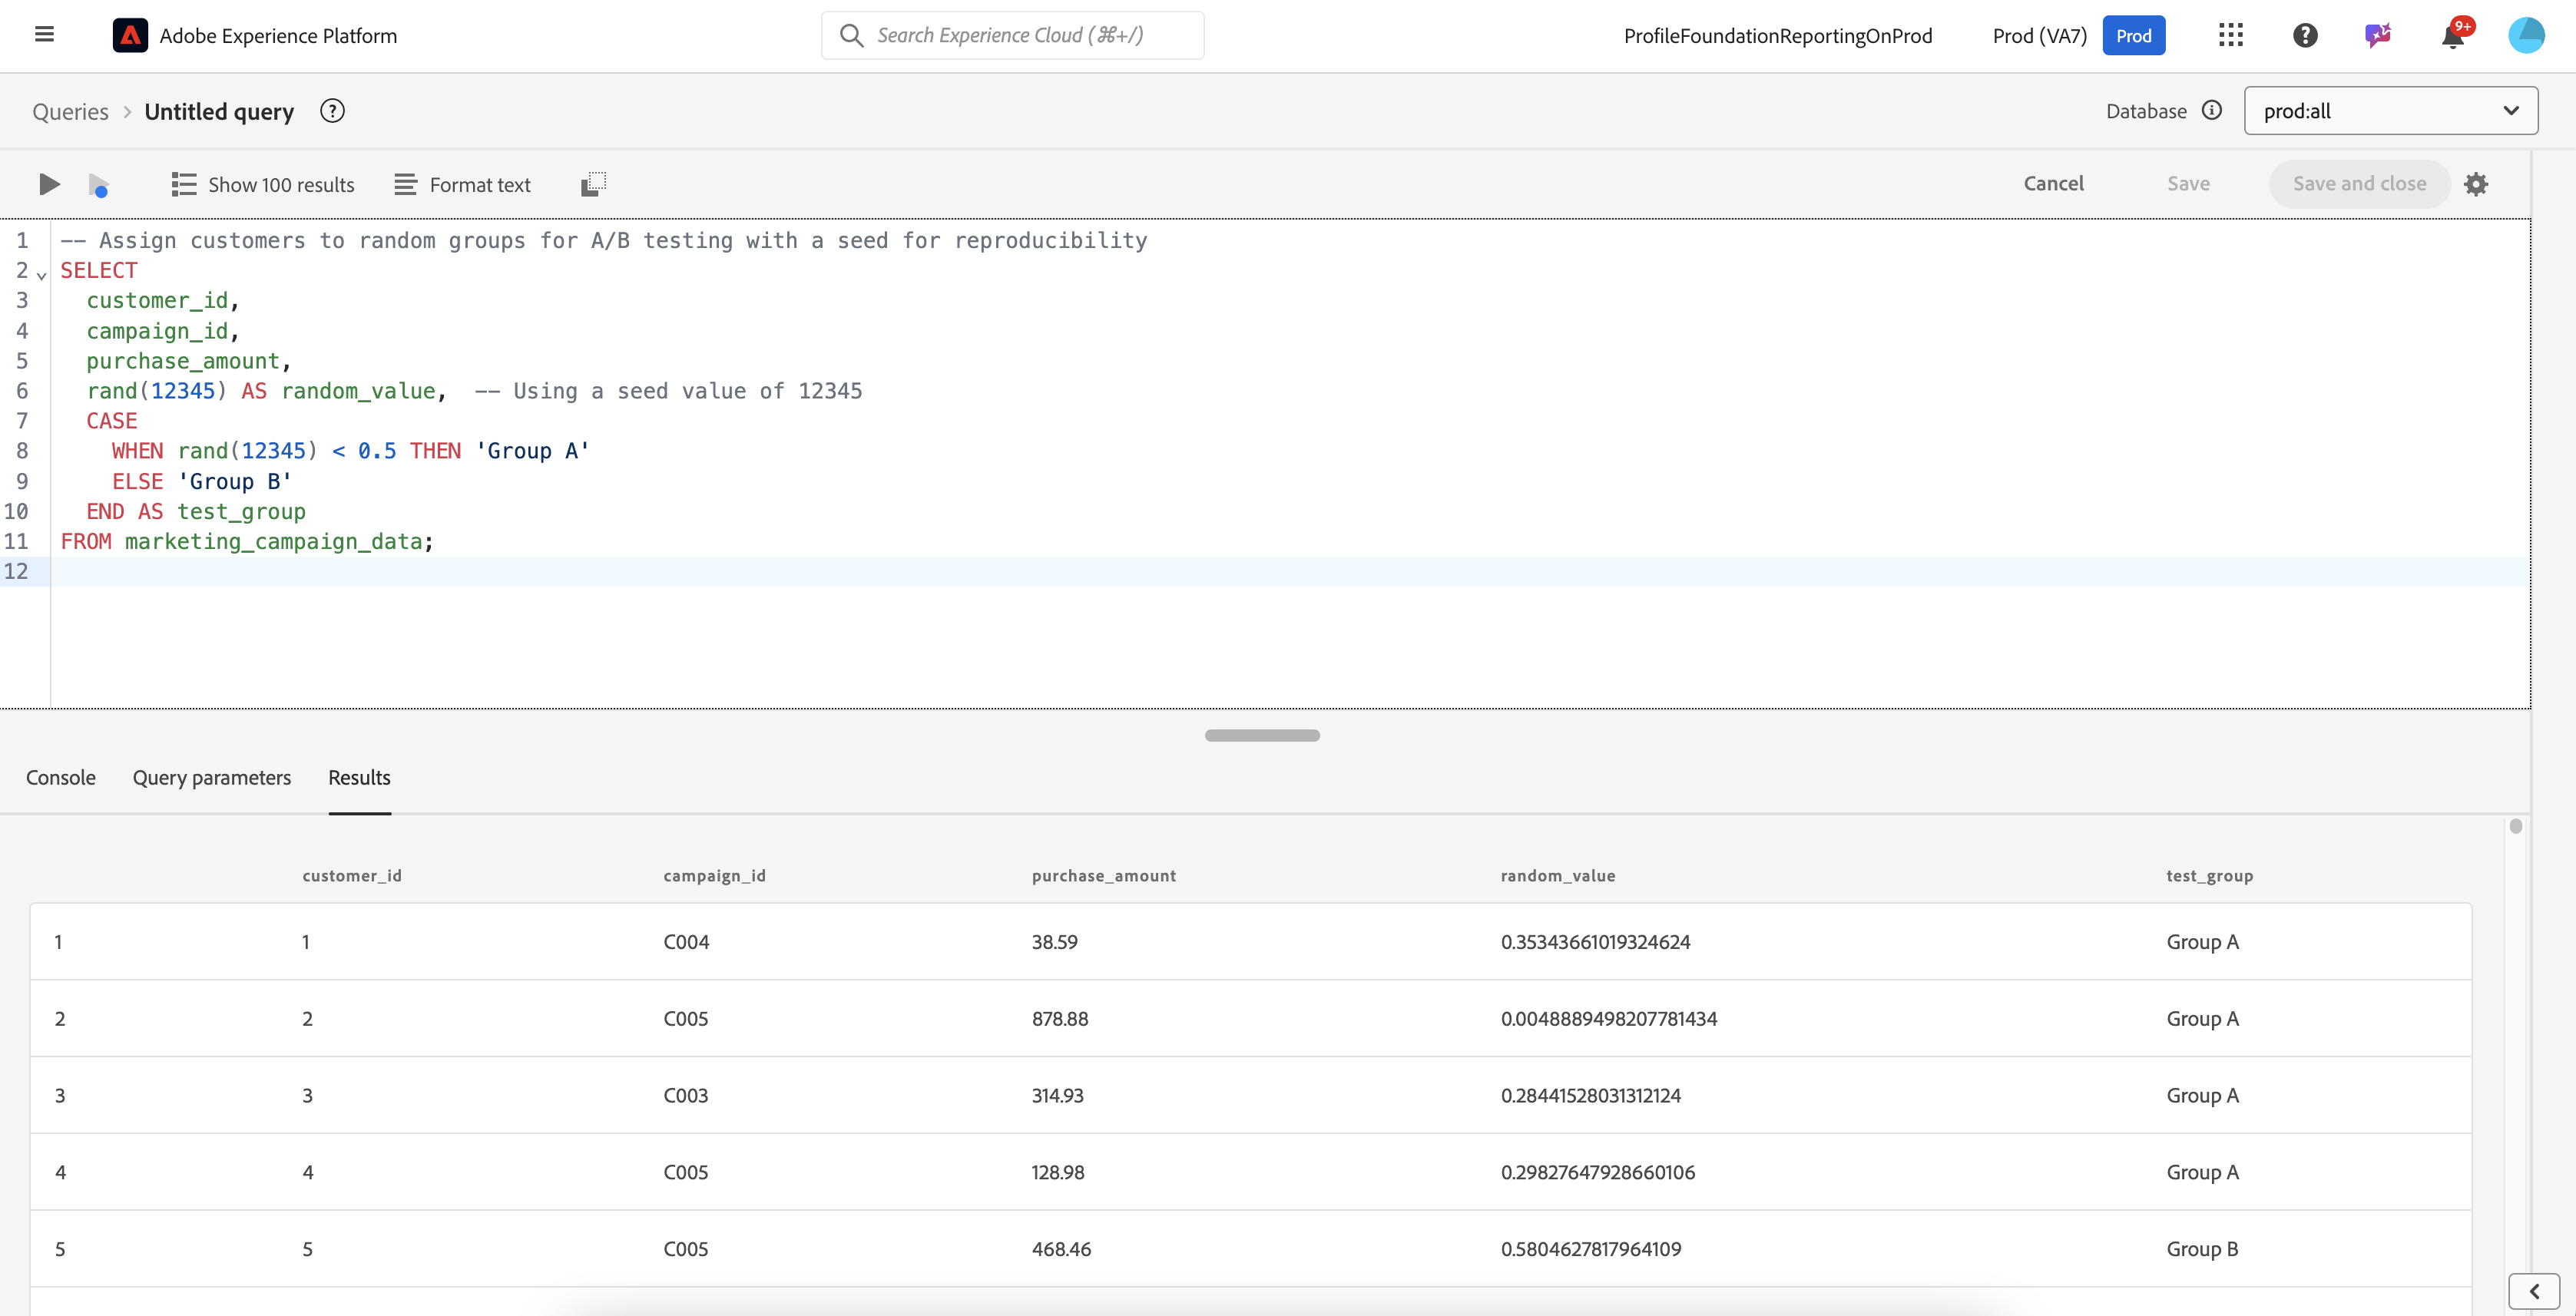Open the user profile avatar
Image resolution: width=2576 pixels, height=1316 pixels.
tap(2527, 36)
